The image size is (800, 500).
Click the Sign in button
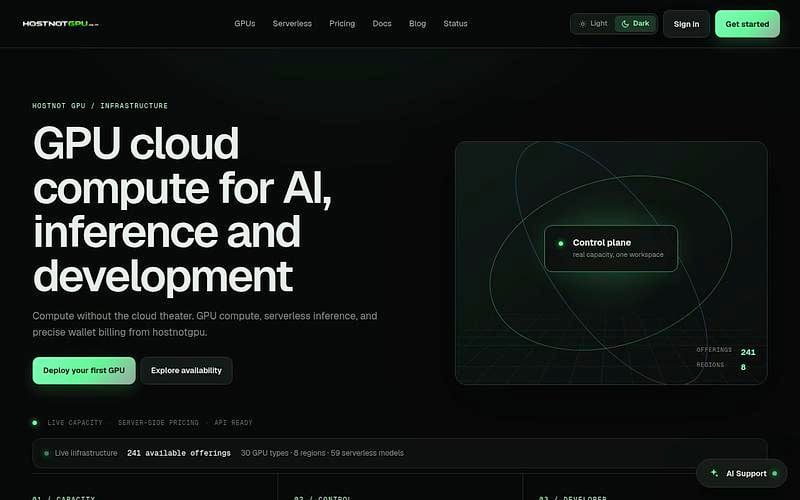tap(686, 24)
